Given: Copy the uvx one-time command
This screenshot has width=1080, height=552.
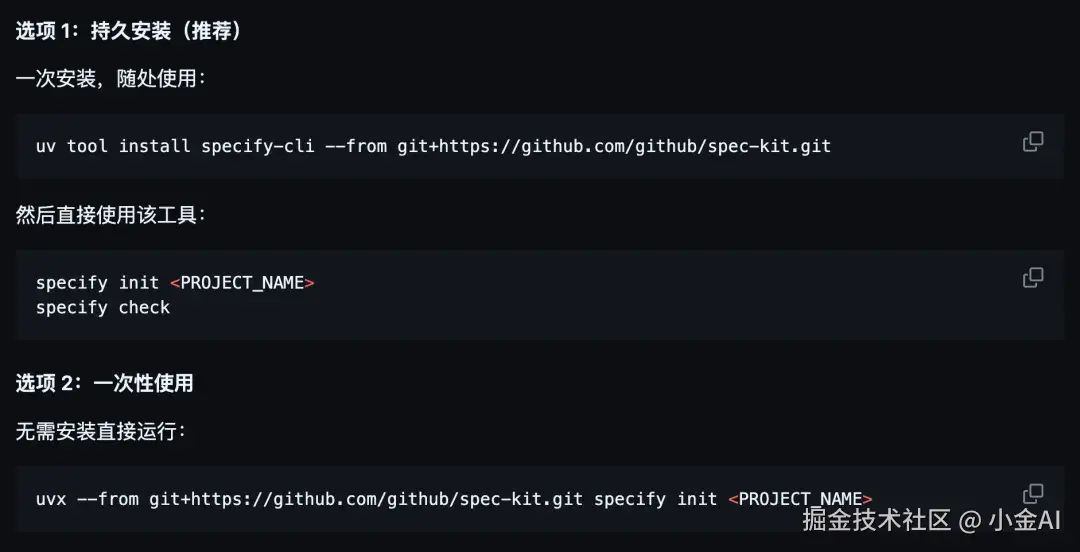Looking at the screenshot, I should click(x=1032, y=493).
